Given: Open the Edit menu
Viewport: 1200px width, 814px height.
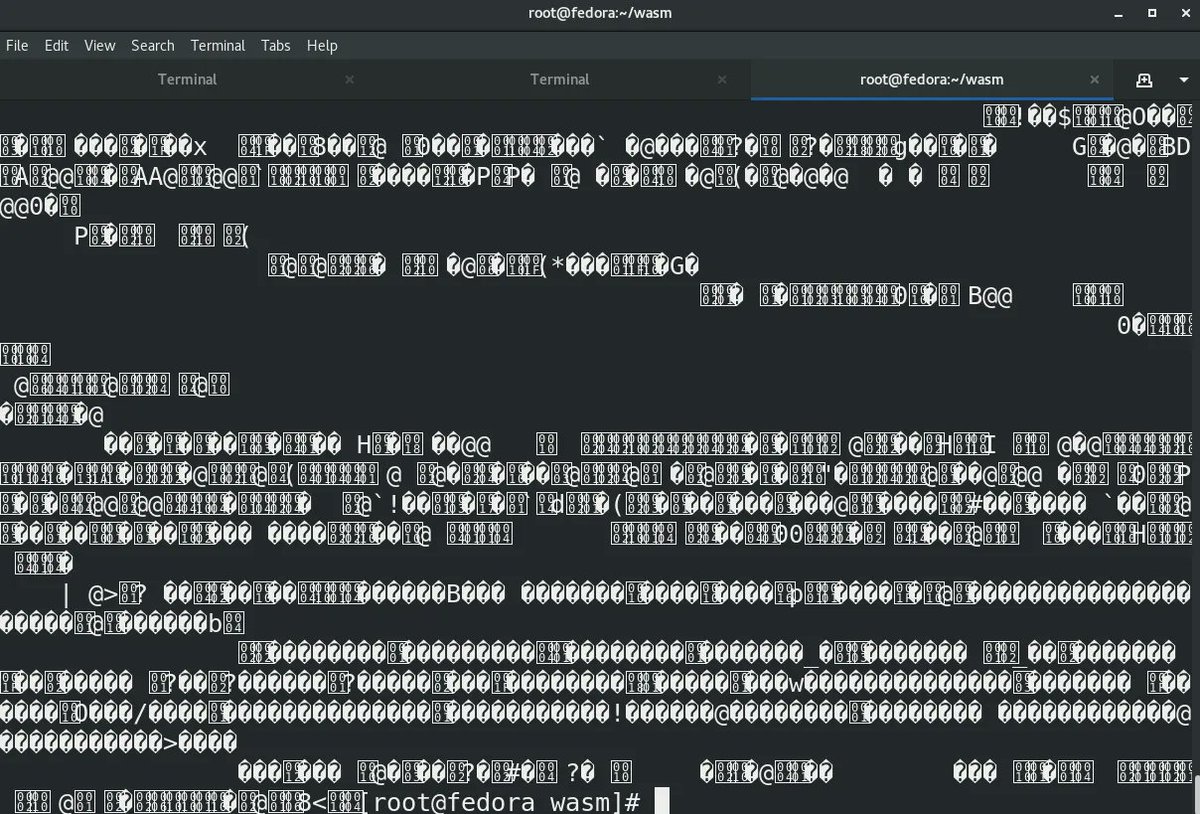Looking at the screenshot, I should point(56,45).
